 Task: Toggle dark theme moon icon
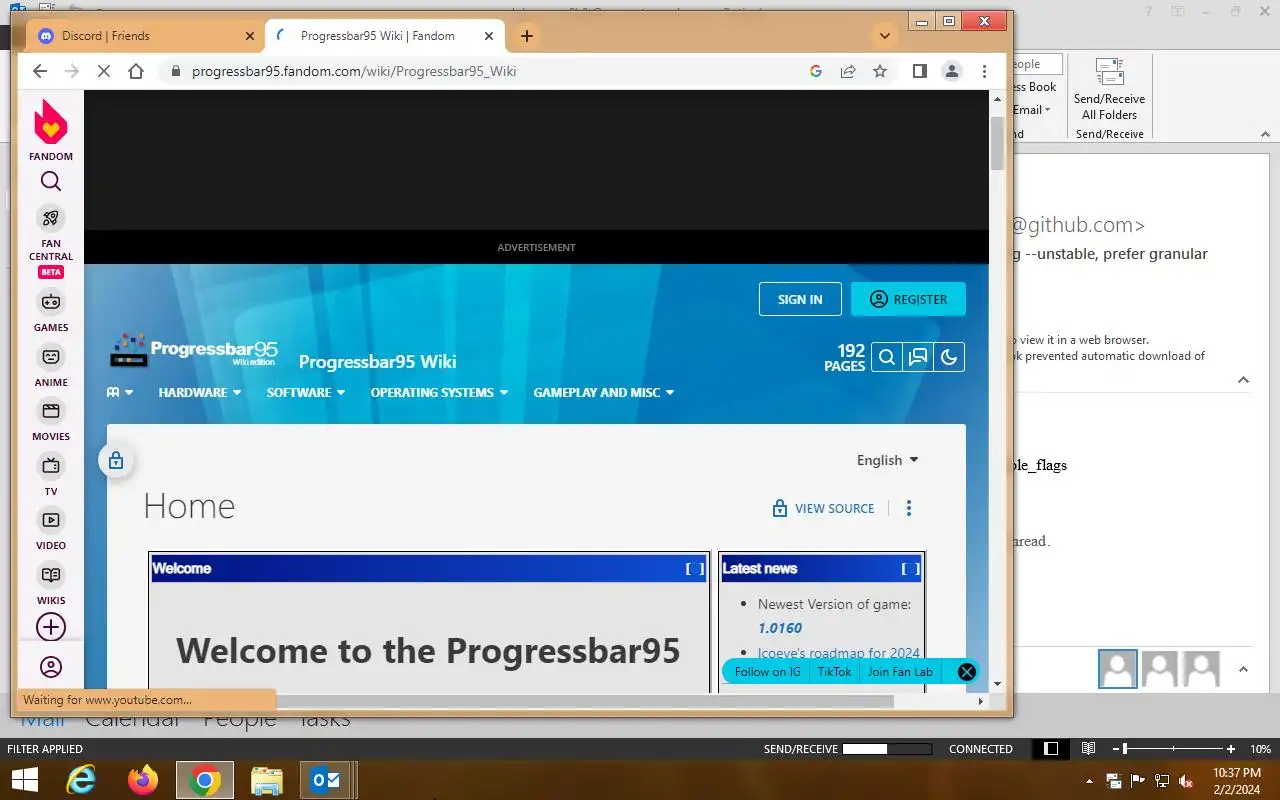949,357
